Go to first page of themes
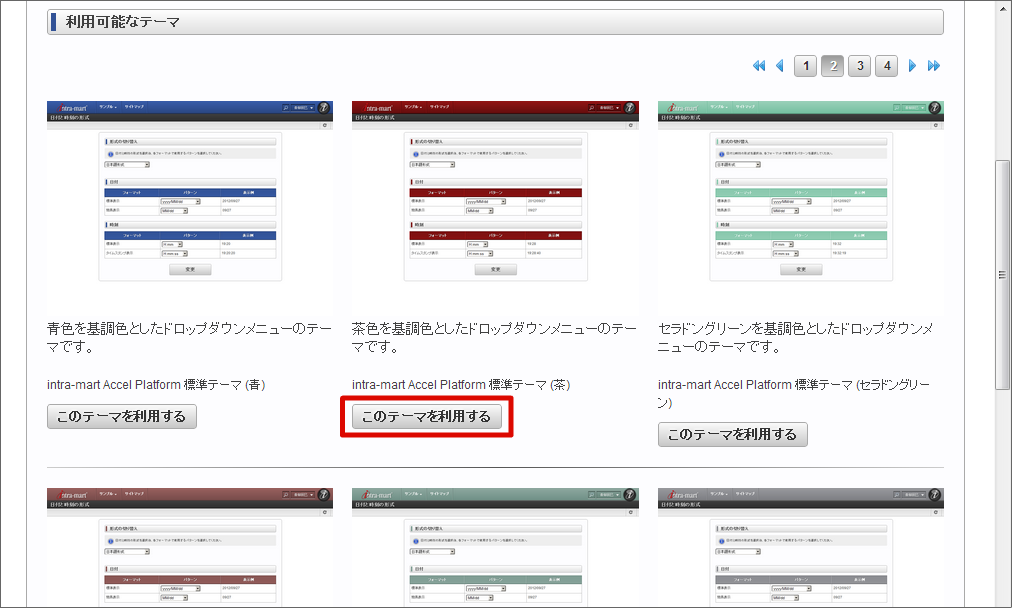1012x608 pixels. coord(759,66)
